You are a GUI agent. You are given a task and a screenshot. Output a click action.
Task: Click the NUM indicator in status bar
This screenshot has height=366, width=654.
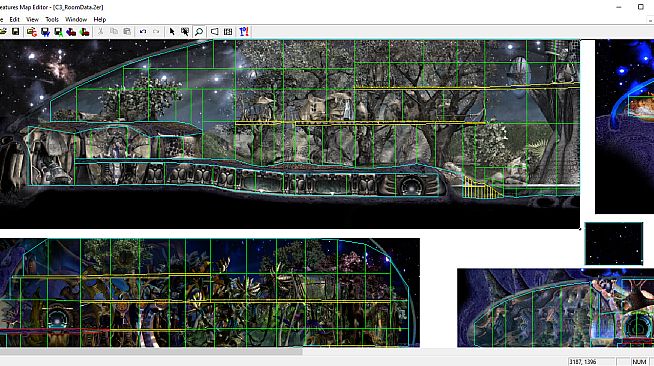point(639,361)
